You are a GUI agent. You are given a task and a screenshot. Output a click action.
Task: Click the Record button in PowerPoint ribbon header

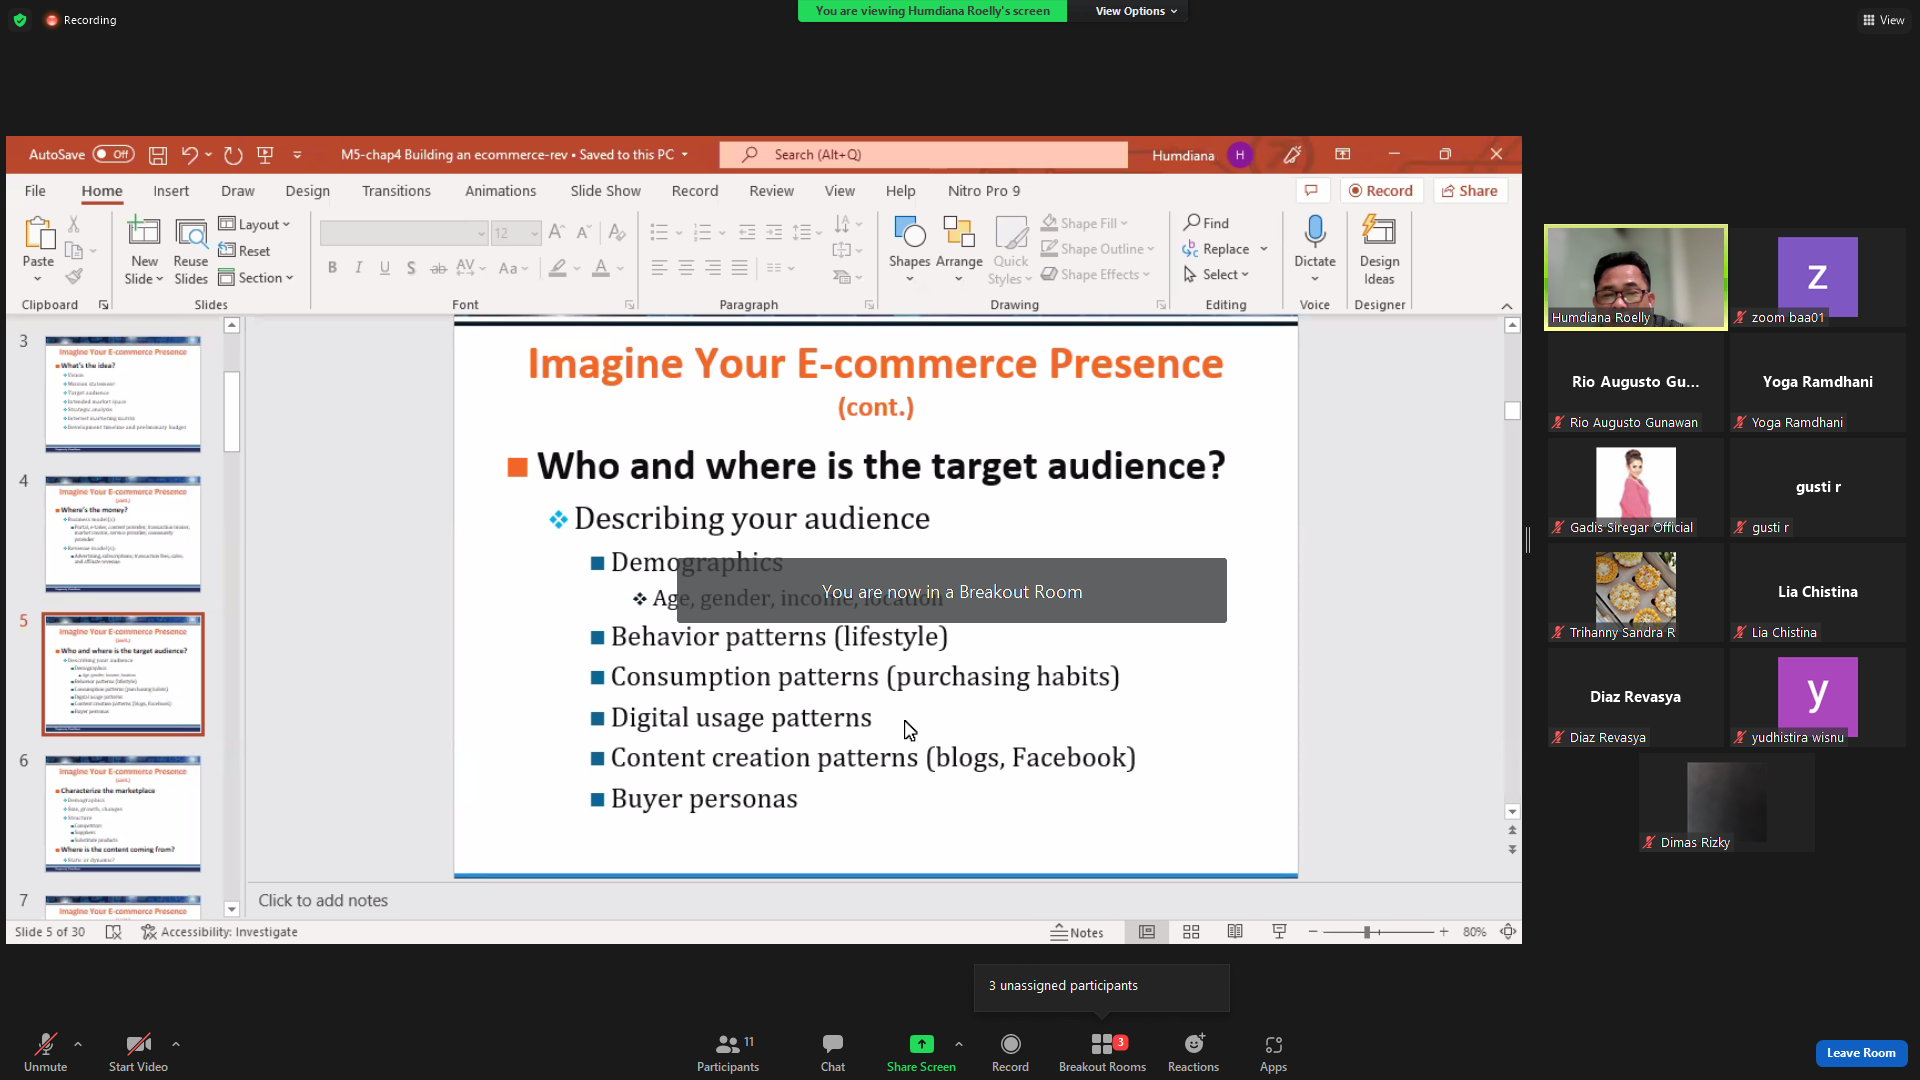[x=1381, y=191]
